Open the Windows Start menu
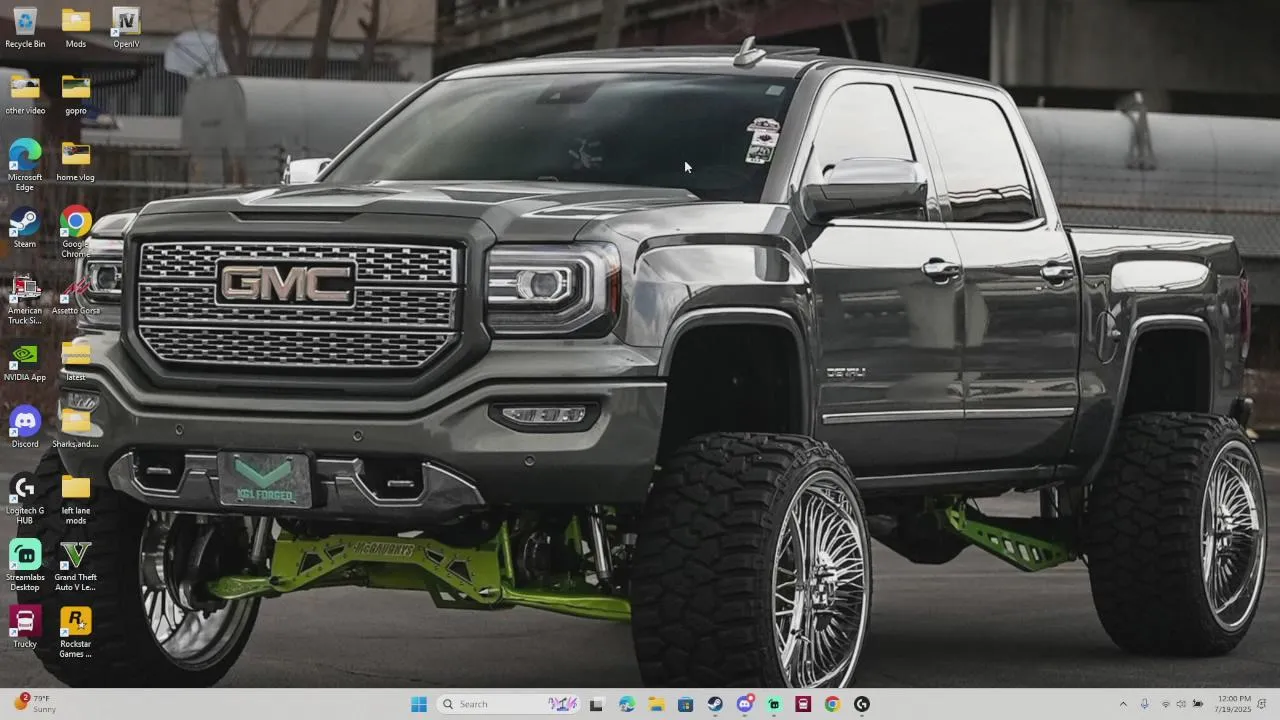 pyautogui.click(x=419, y=704)
